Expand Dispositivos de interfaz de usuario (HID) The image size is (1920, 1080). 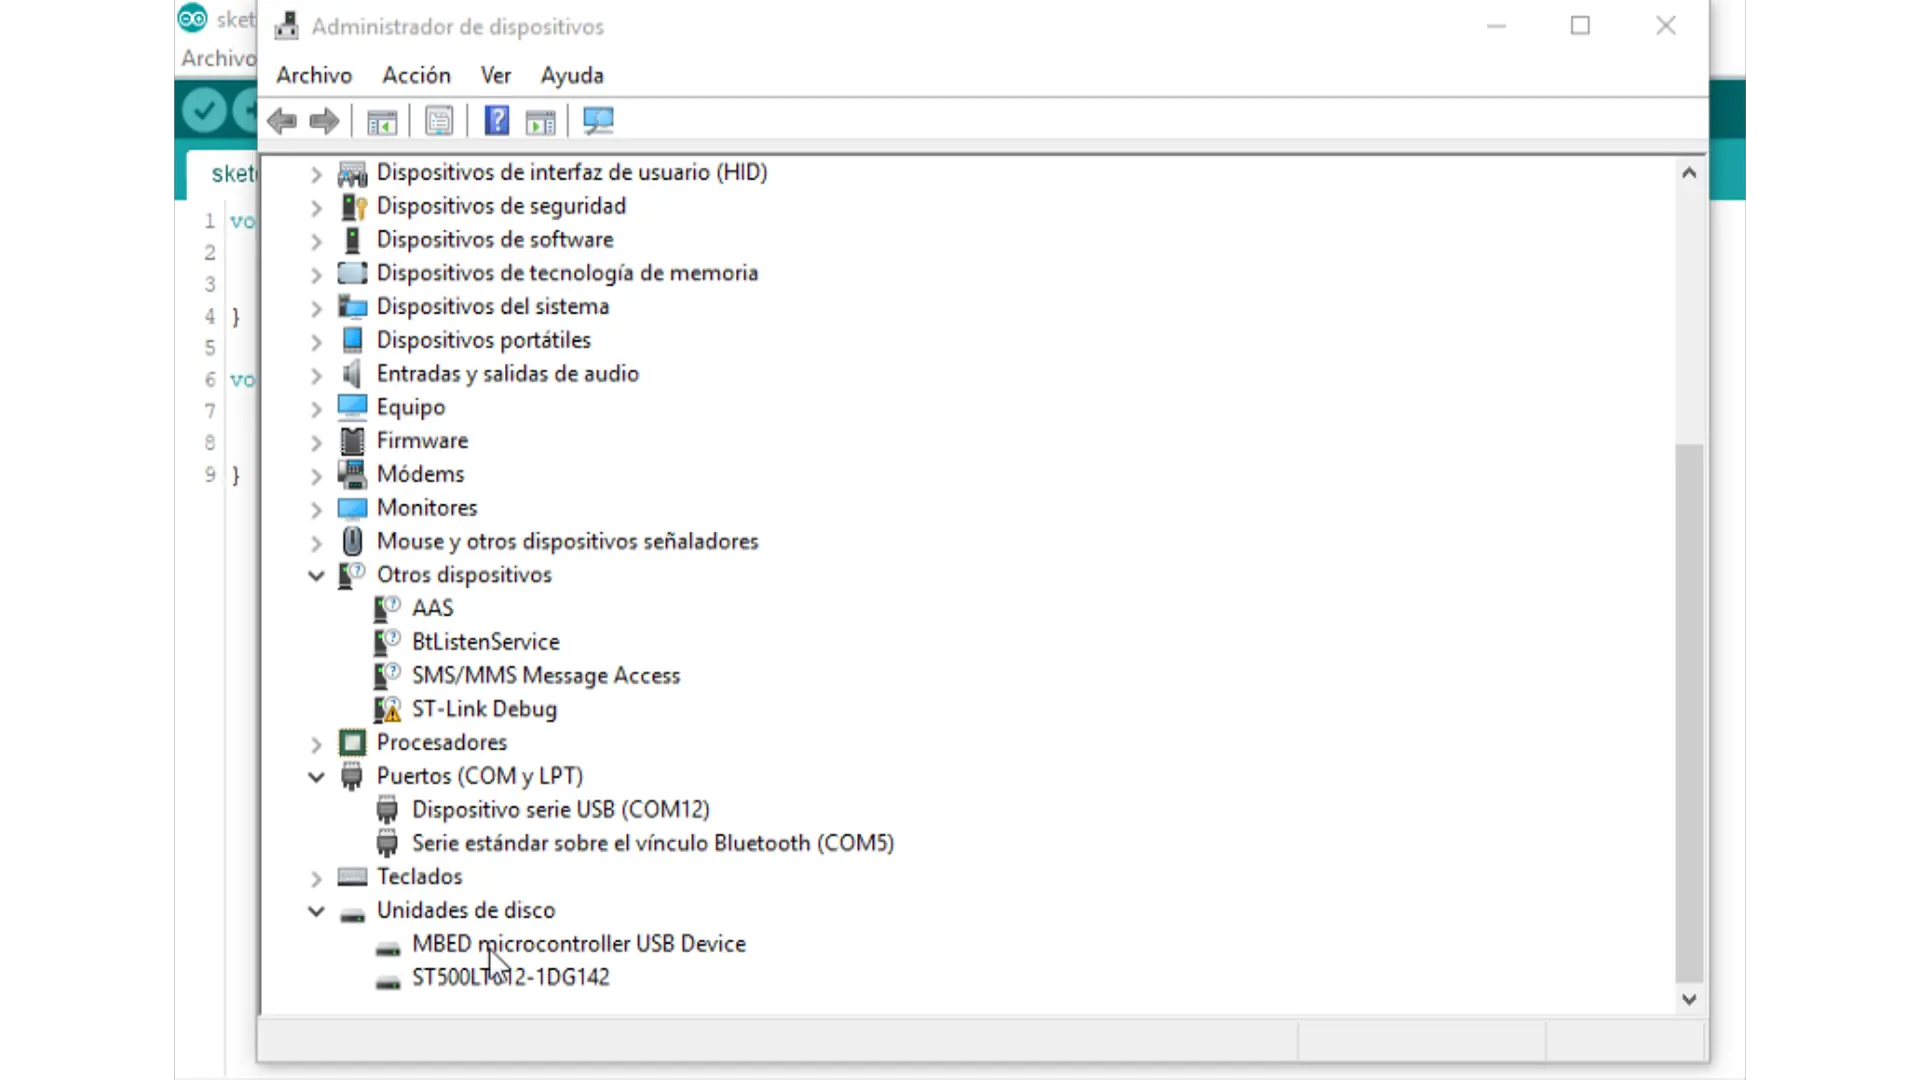coord(316,174)
